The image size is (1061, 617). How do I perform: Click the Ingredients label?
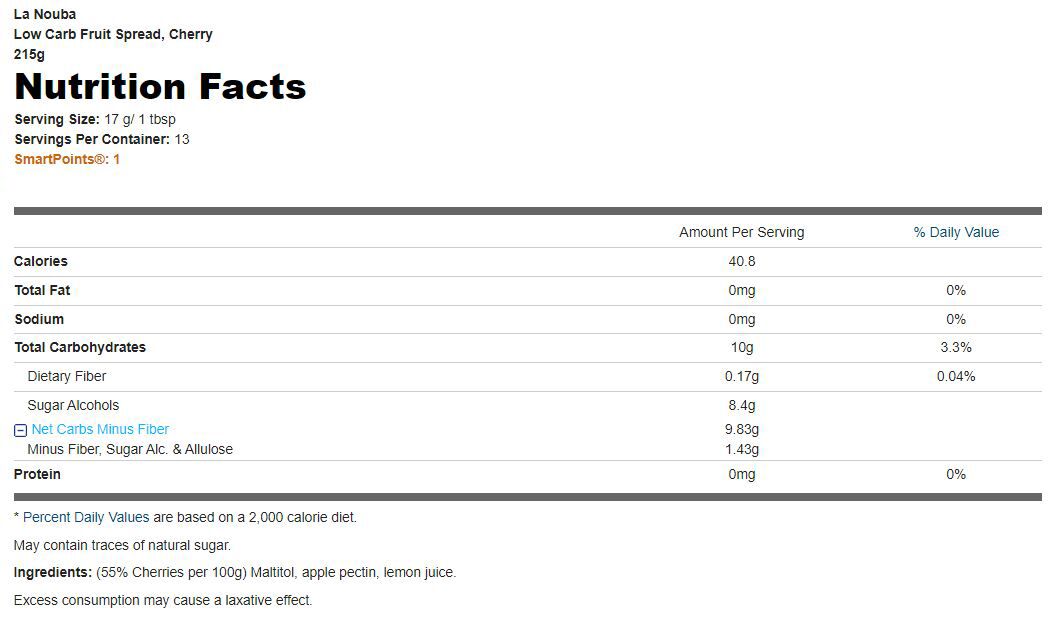pos(53,572)
